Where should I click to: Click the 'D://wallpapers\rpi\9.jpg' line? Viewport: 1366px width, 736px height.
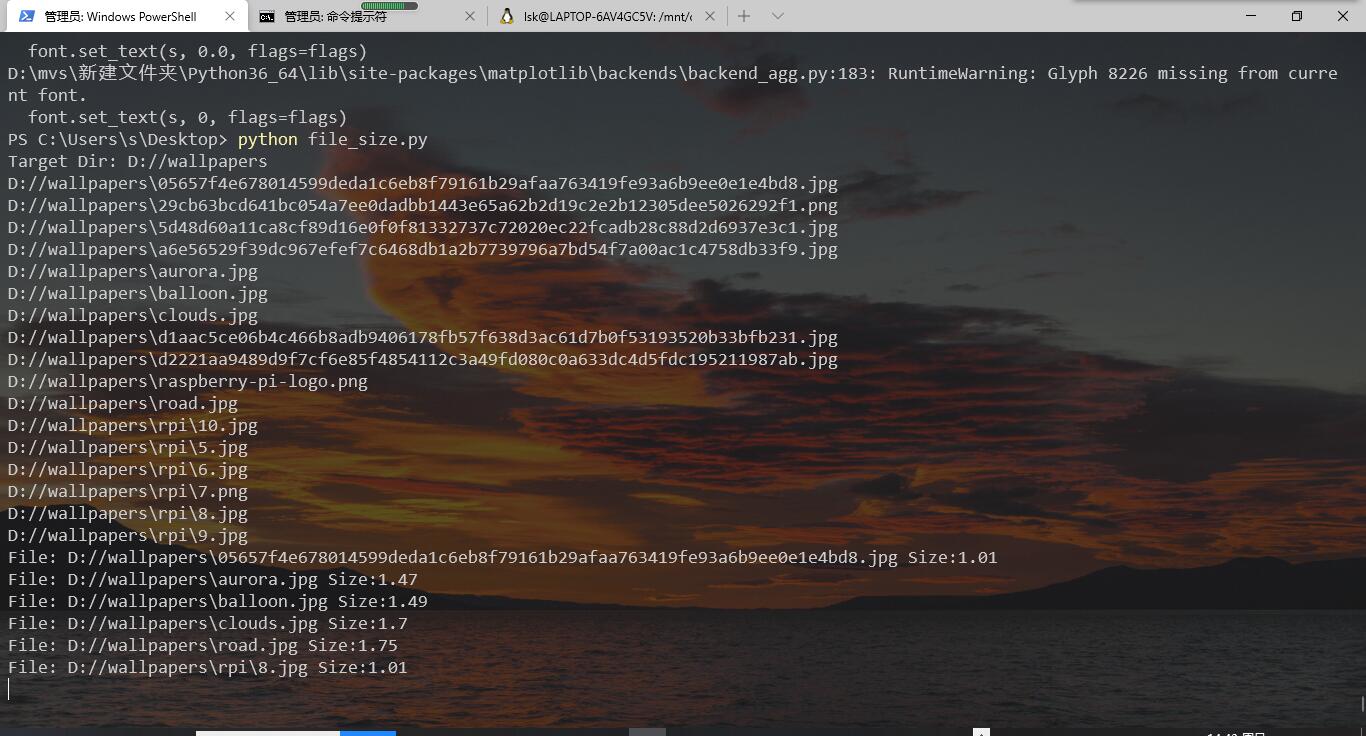[128, 535]
